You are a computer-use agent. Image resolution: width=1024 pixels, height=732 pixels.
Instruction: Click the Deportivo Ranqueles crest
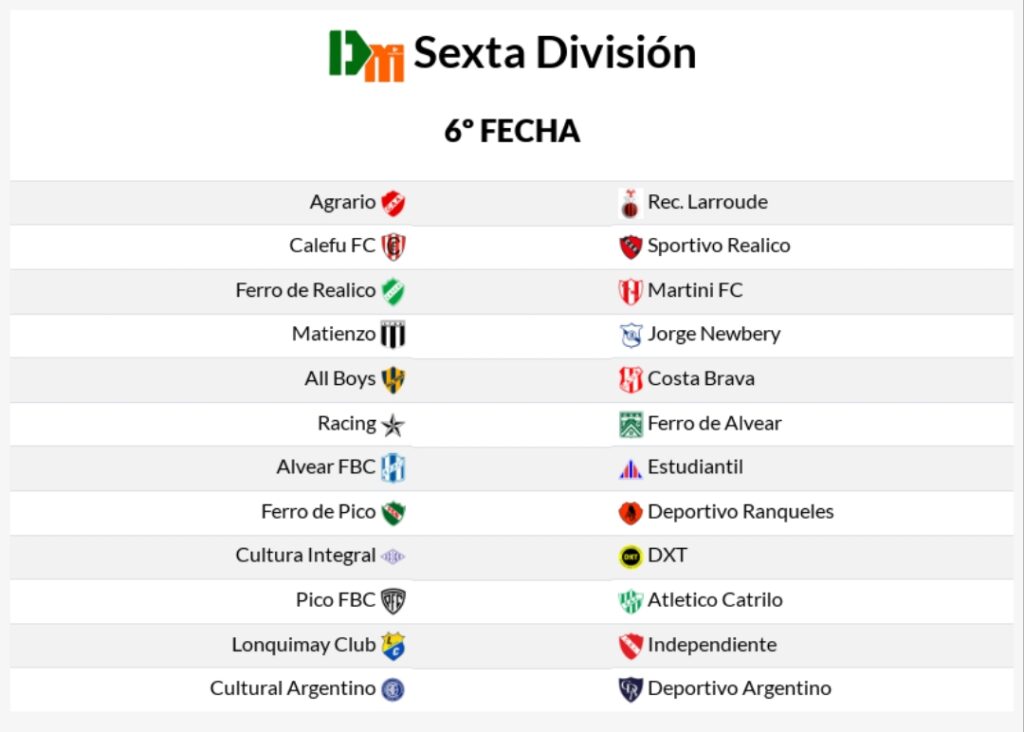click(x=630, y=513)
